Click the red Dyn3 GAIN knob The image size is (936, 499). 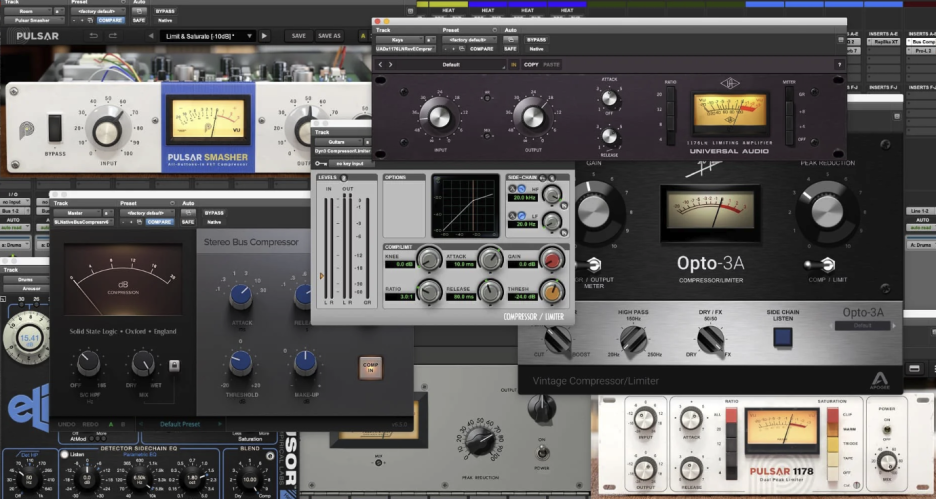[551, 259]
